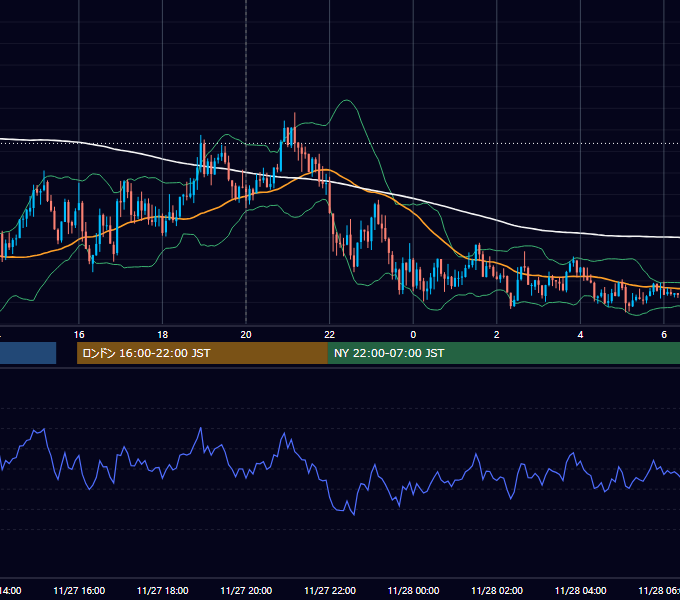680x600 pixels.
Task: Click the "4" hour label on price chart axis
Action: 580,335
